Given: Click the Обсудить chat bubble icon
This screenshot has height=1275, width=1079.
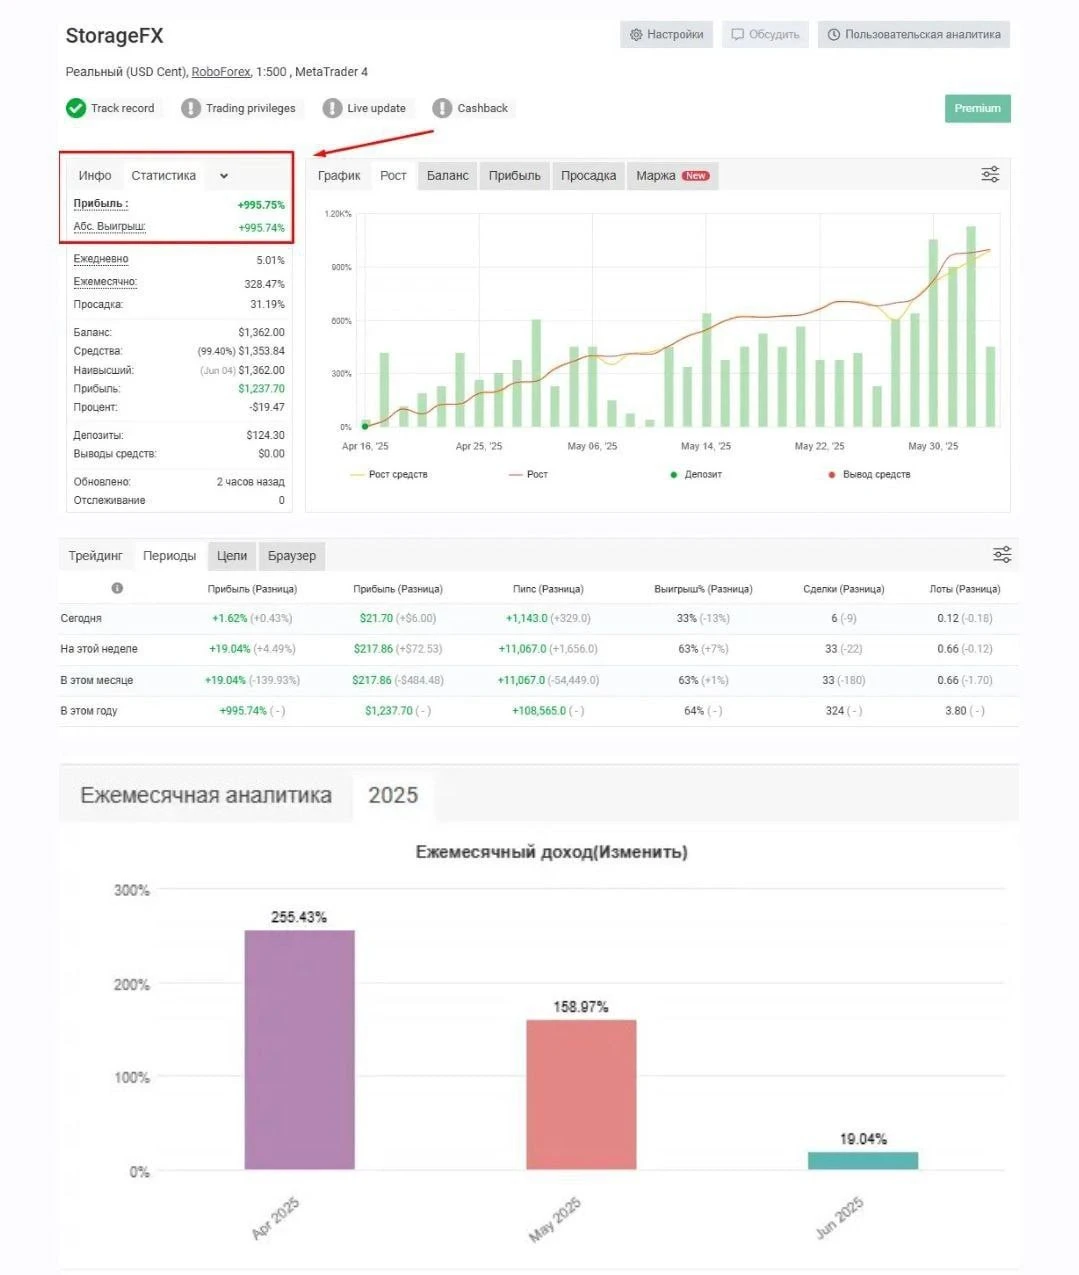Looking at the screenshot, I should 735,33.
